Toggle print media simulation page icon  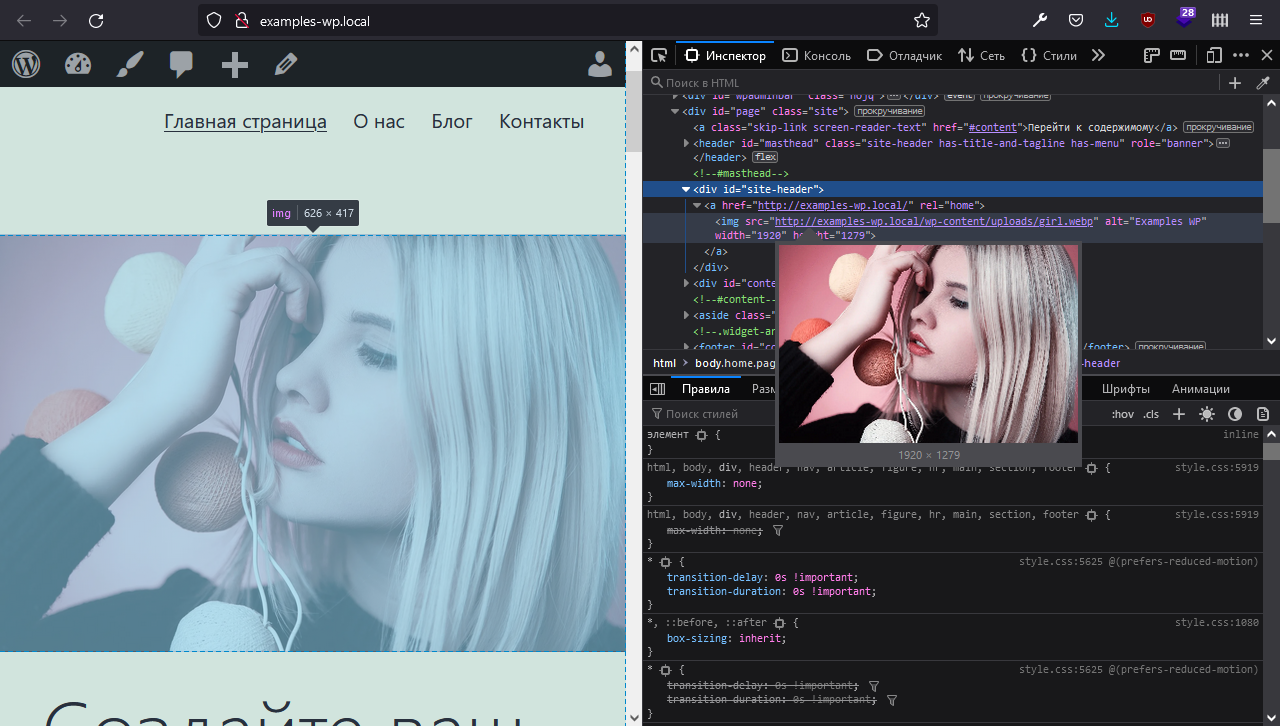point(1263,414)
